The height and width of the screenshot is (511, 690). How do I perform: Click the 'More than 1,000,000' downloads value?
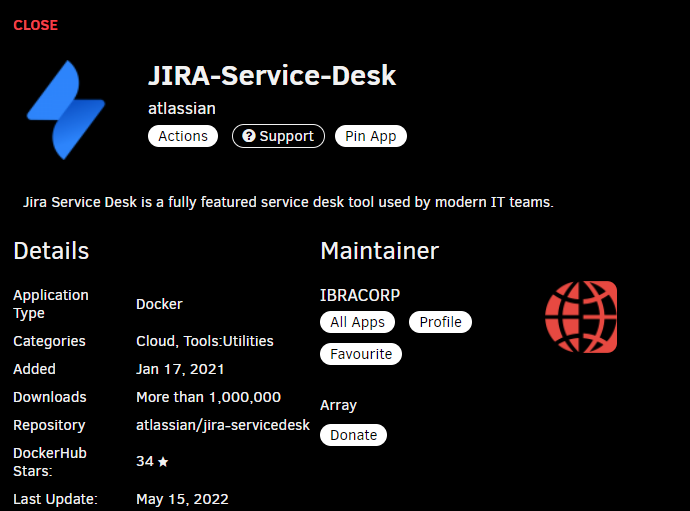tap(209, 397)
